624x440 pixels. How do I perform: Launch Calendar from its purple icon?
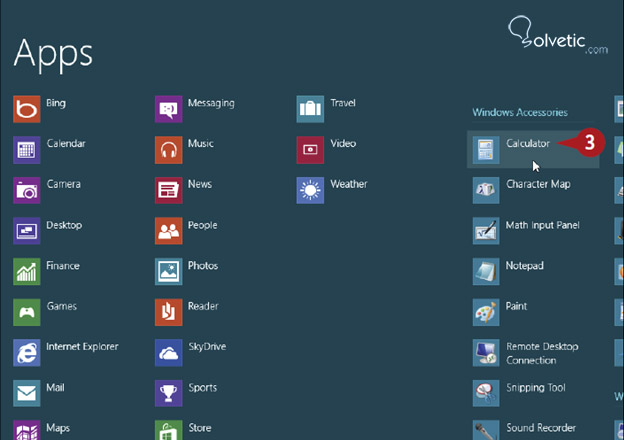point(27,150)
